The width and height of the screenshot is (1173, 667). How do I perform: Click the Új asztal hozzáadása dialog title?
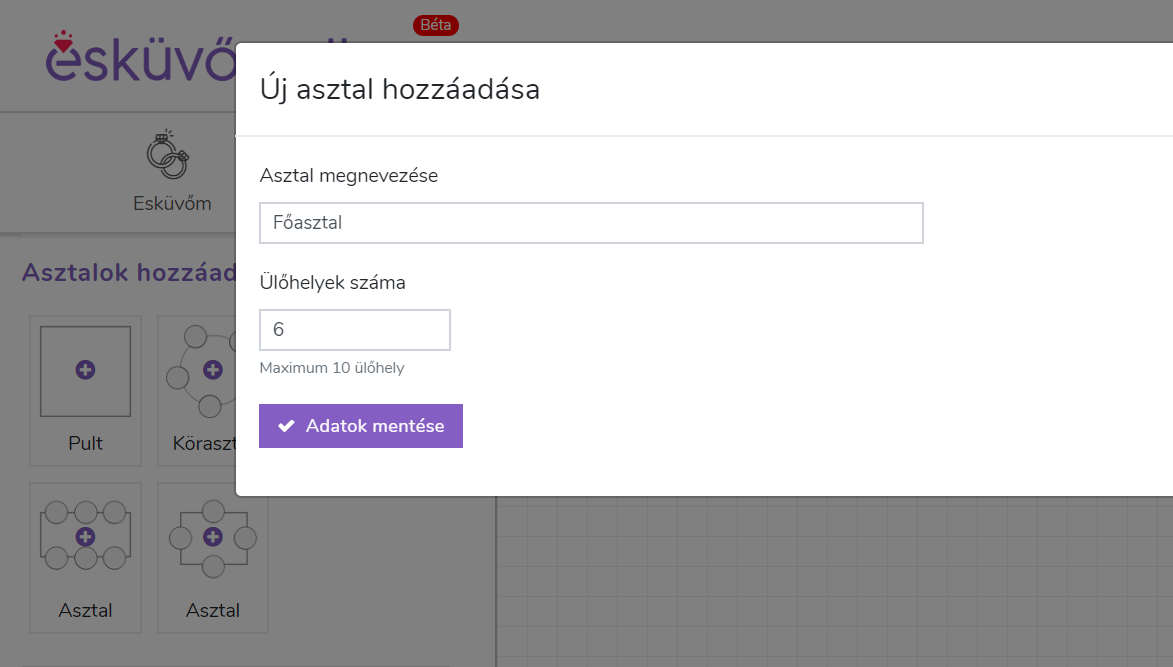(x=399, y=89)
